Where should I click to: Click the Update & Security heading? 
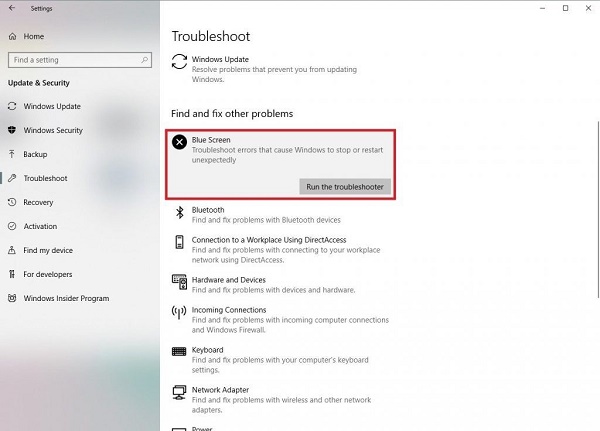tap(39, 83)
